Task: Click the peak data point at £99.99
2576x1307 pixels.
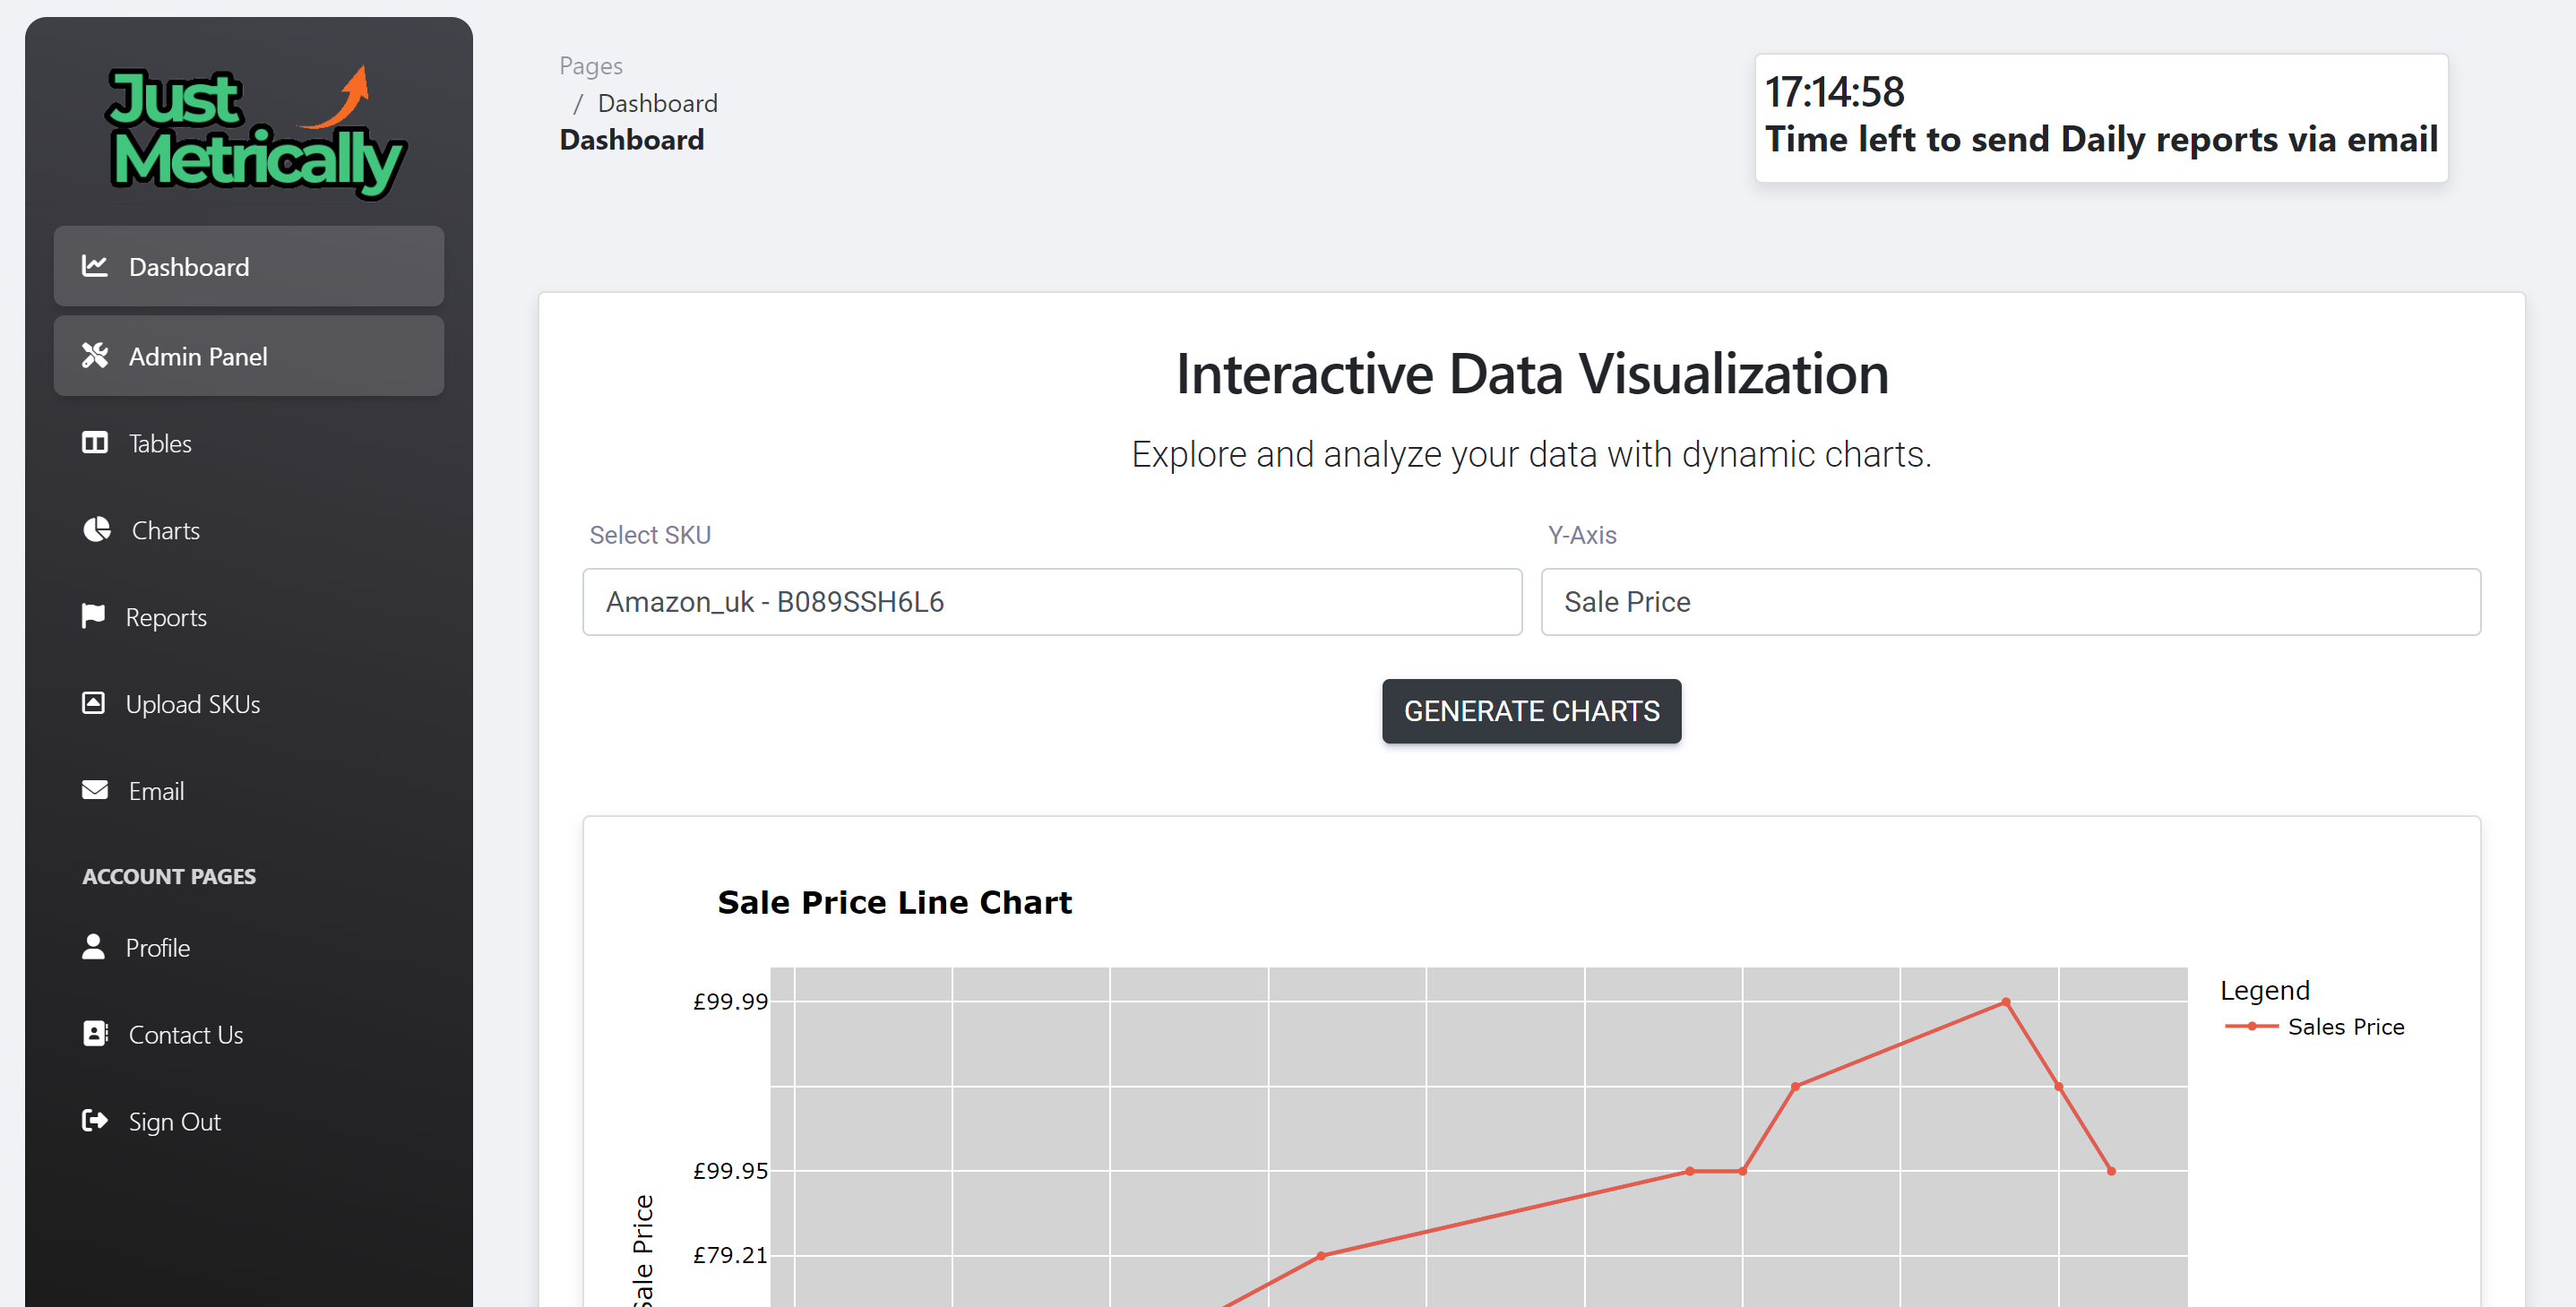Action: (2005, 1001)
